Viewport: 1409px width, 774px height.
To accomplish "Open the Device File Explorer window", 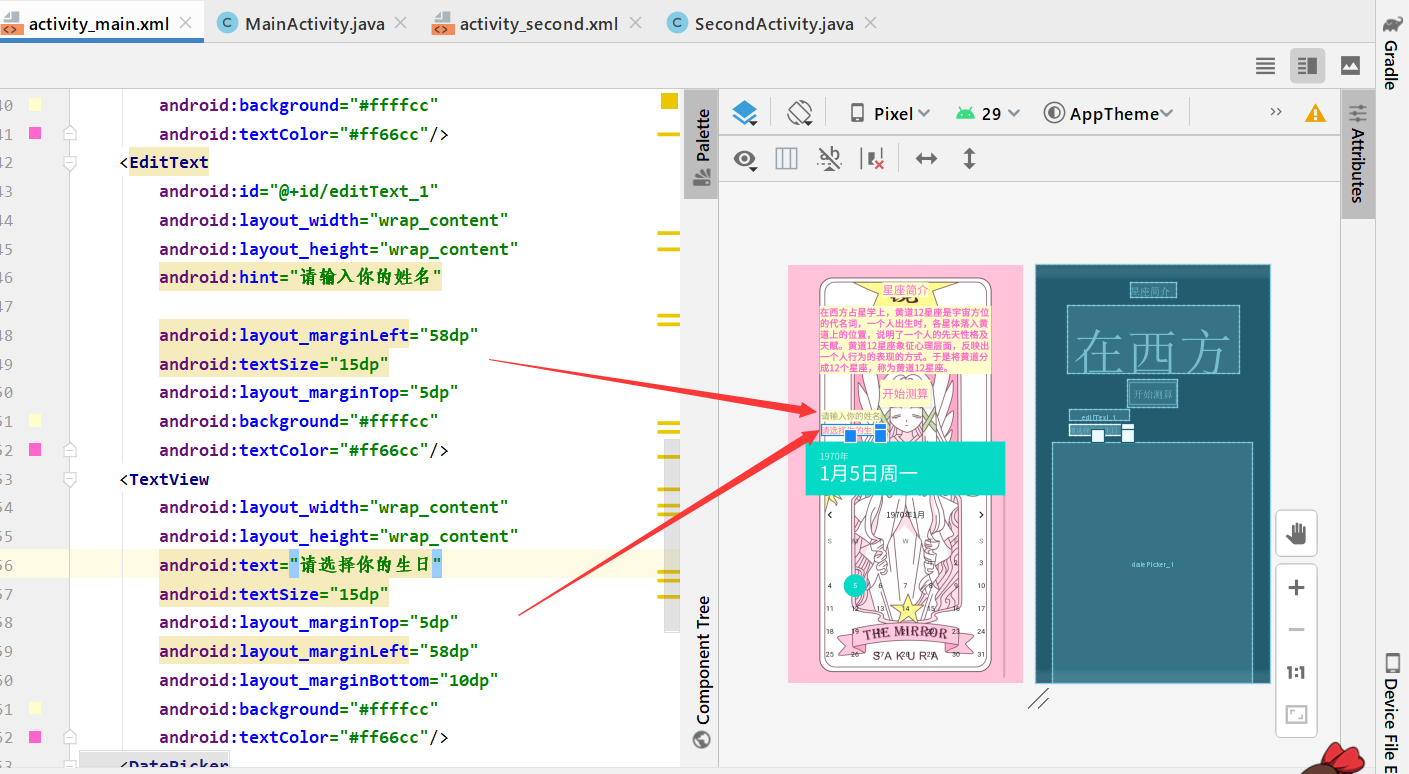I will [1391, 712].
